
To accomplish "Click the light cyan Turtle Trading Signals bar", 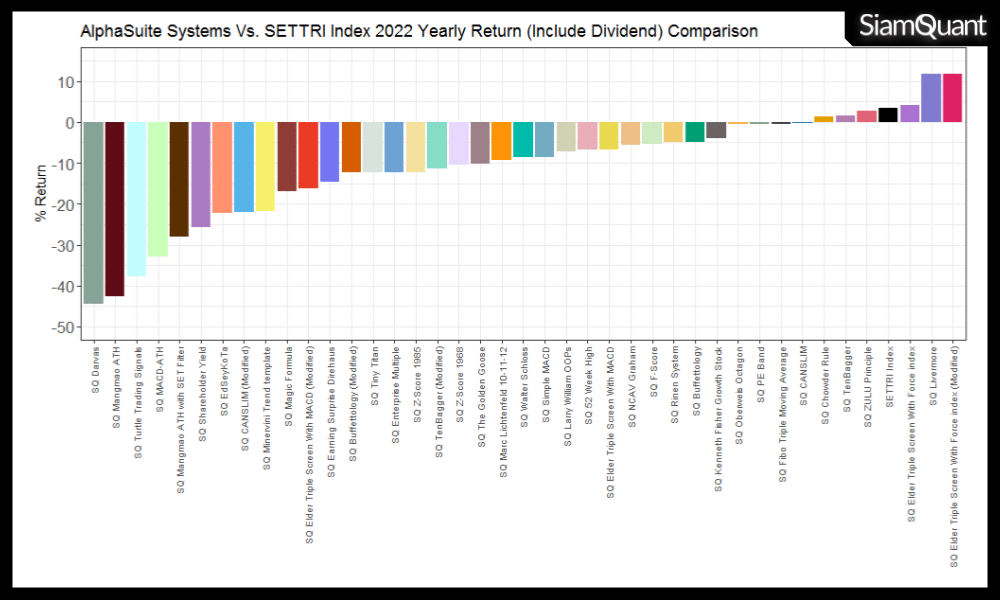I will click(x=136, y=199).
